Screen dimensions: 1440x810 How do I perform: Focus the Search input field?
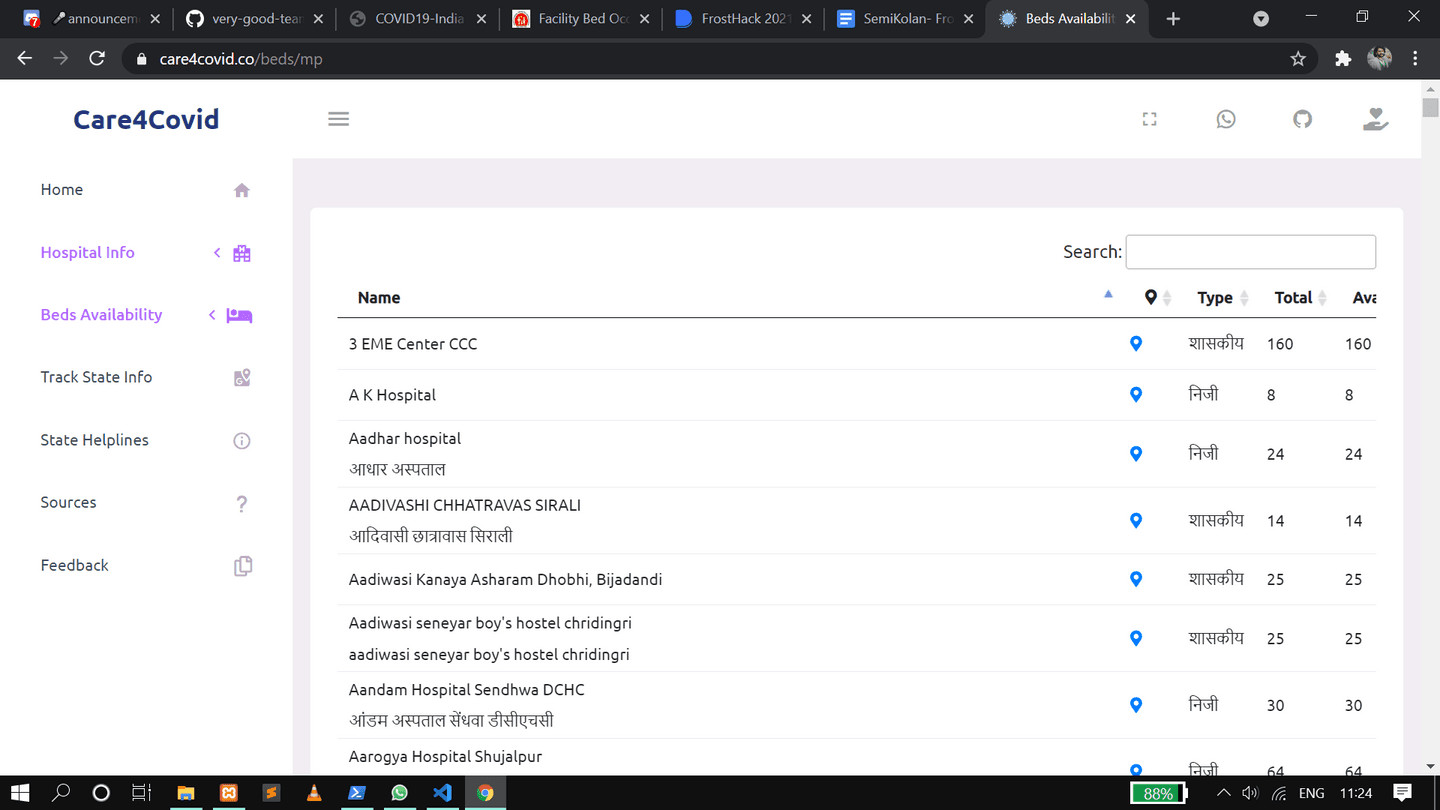click(1250, 252)
